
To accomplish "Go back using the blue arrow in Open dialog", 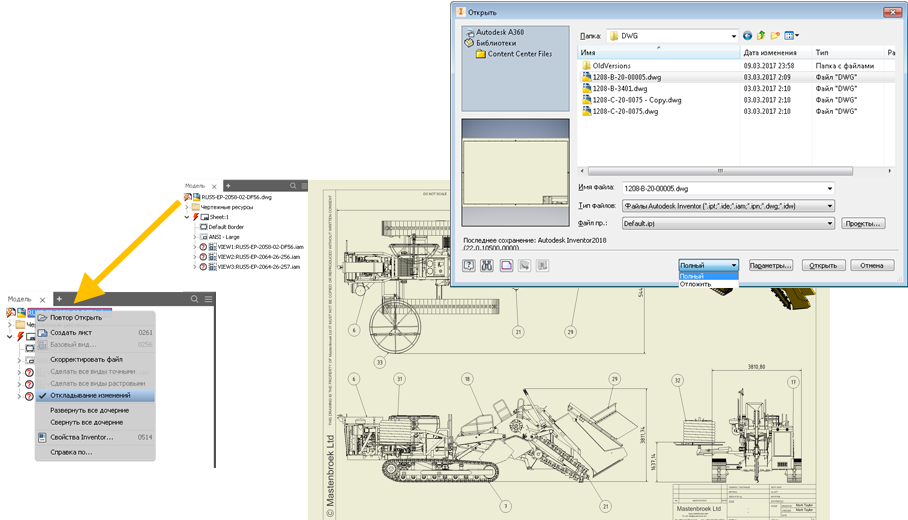I will (748, 36).
